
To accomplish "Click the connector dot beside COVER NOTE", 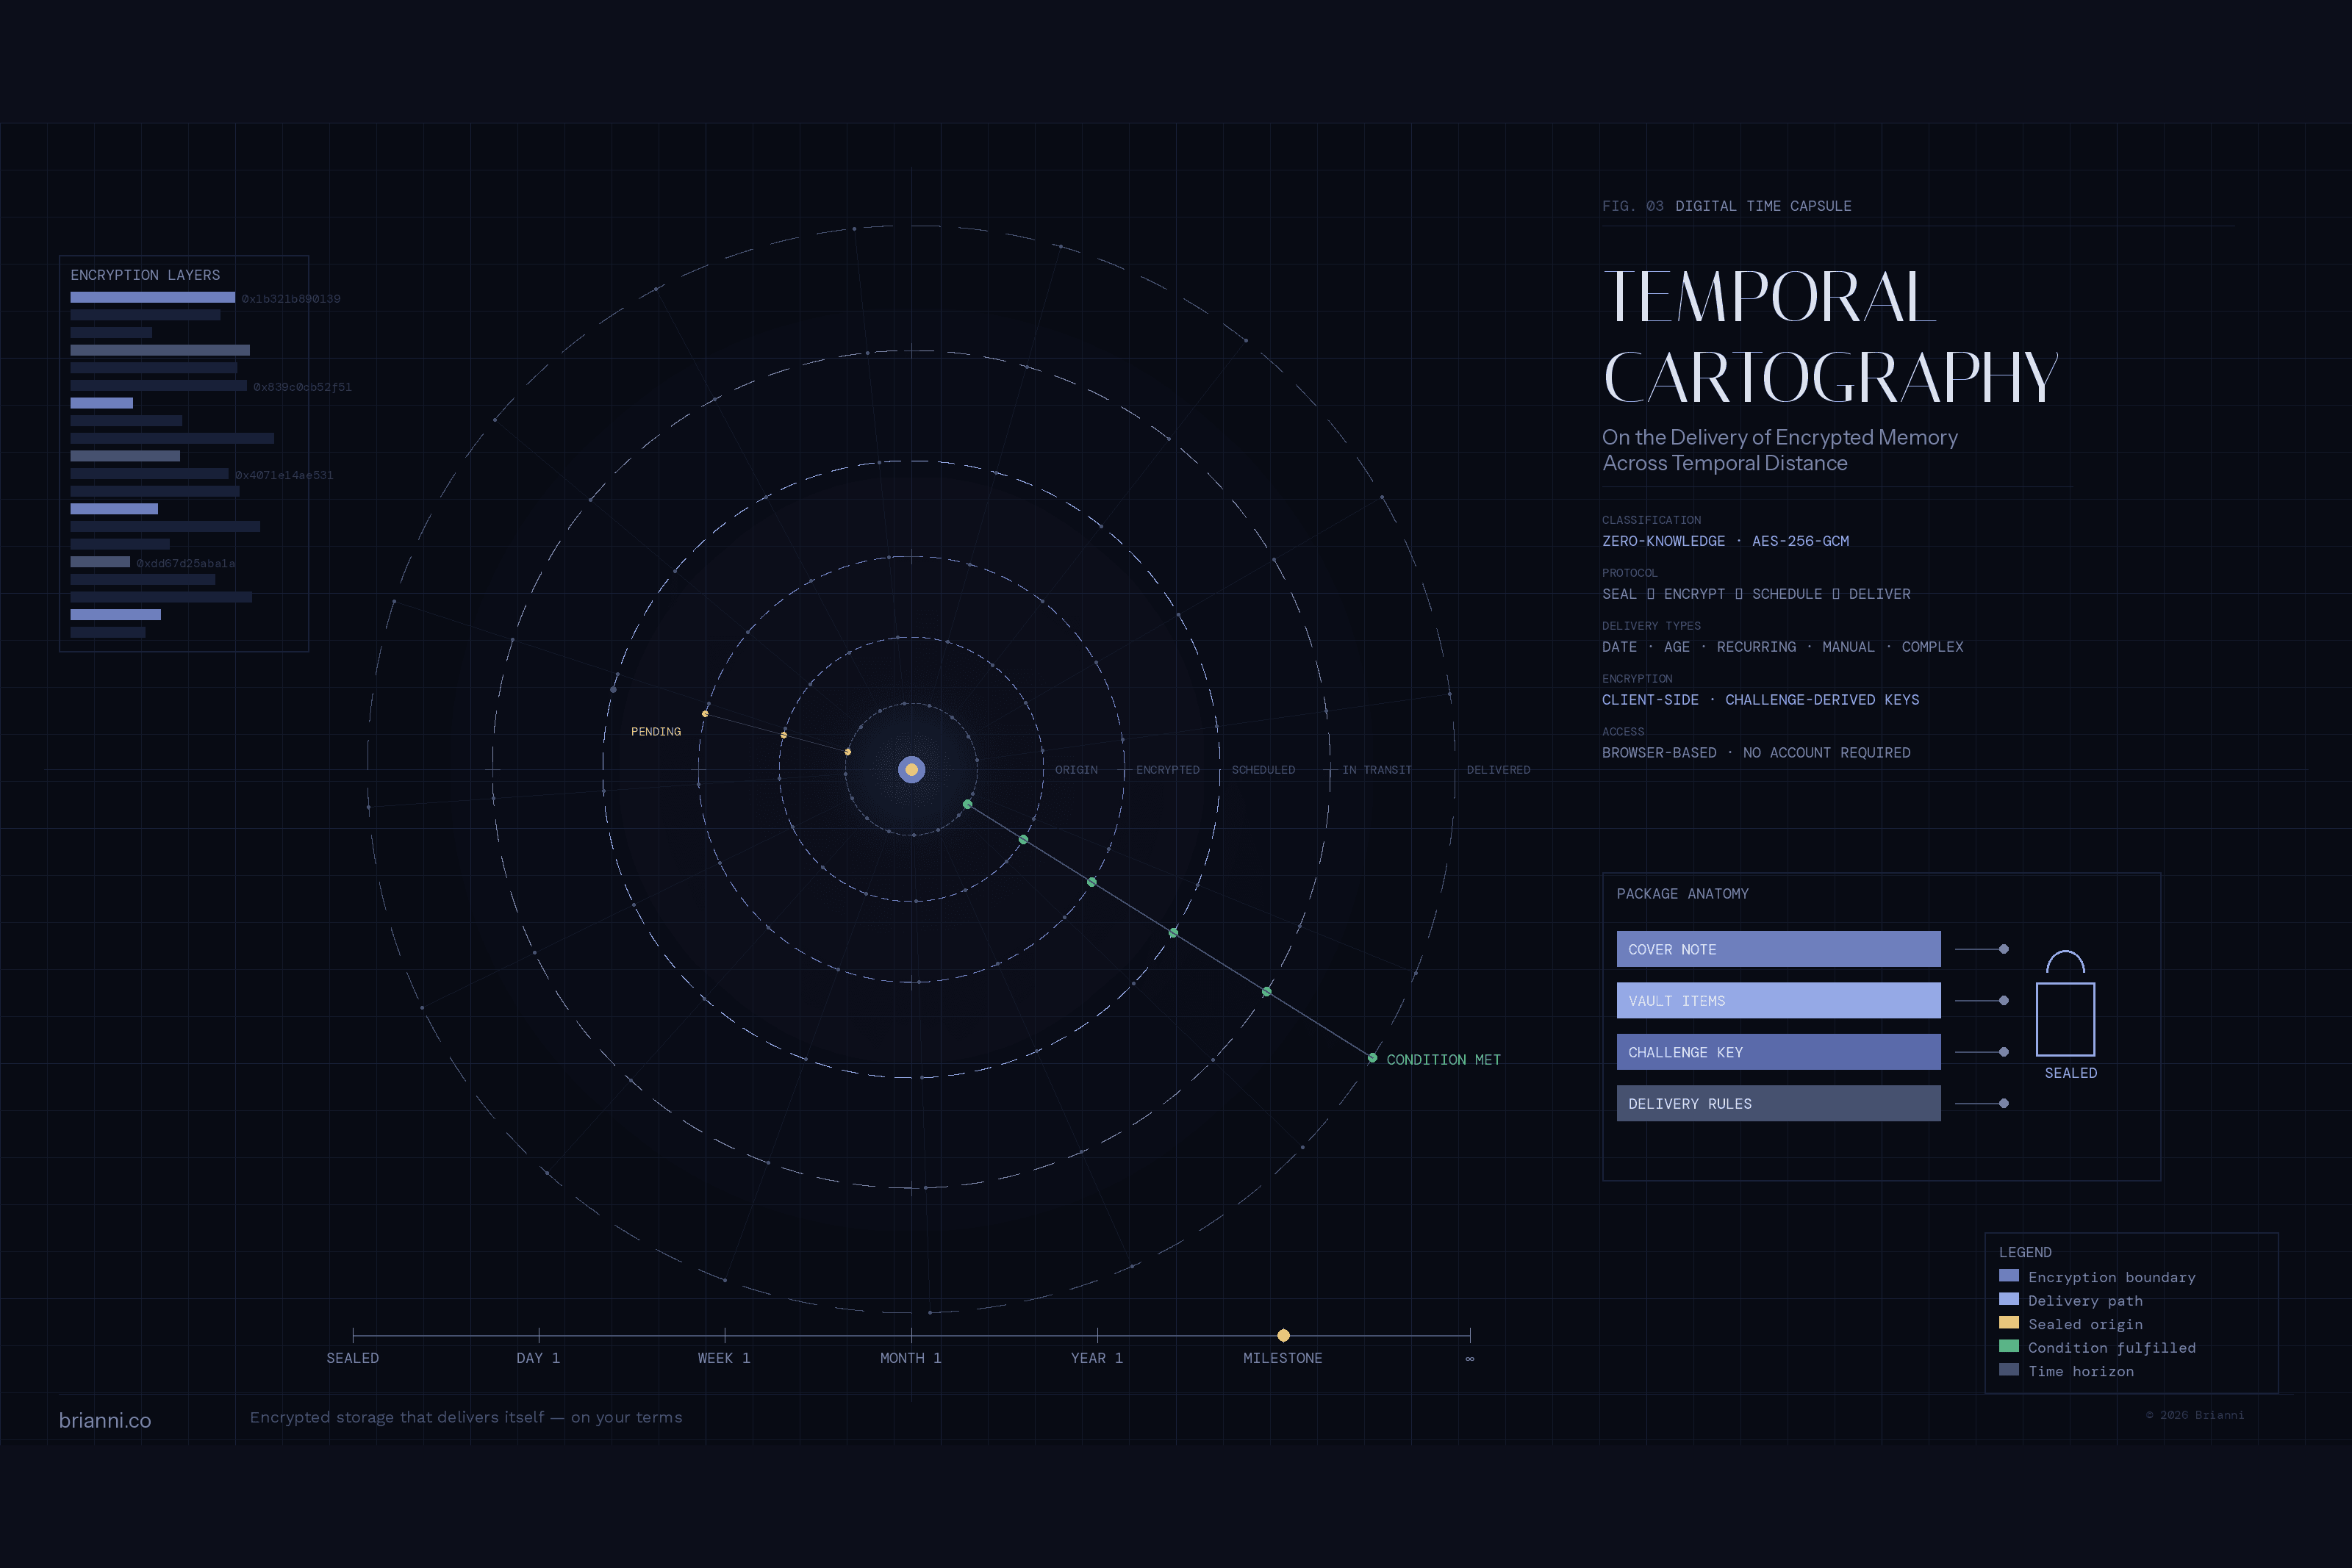I will pos(2003,949).
